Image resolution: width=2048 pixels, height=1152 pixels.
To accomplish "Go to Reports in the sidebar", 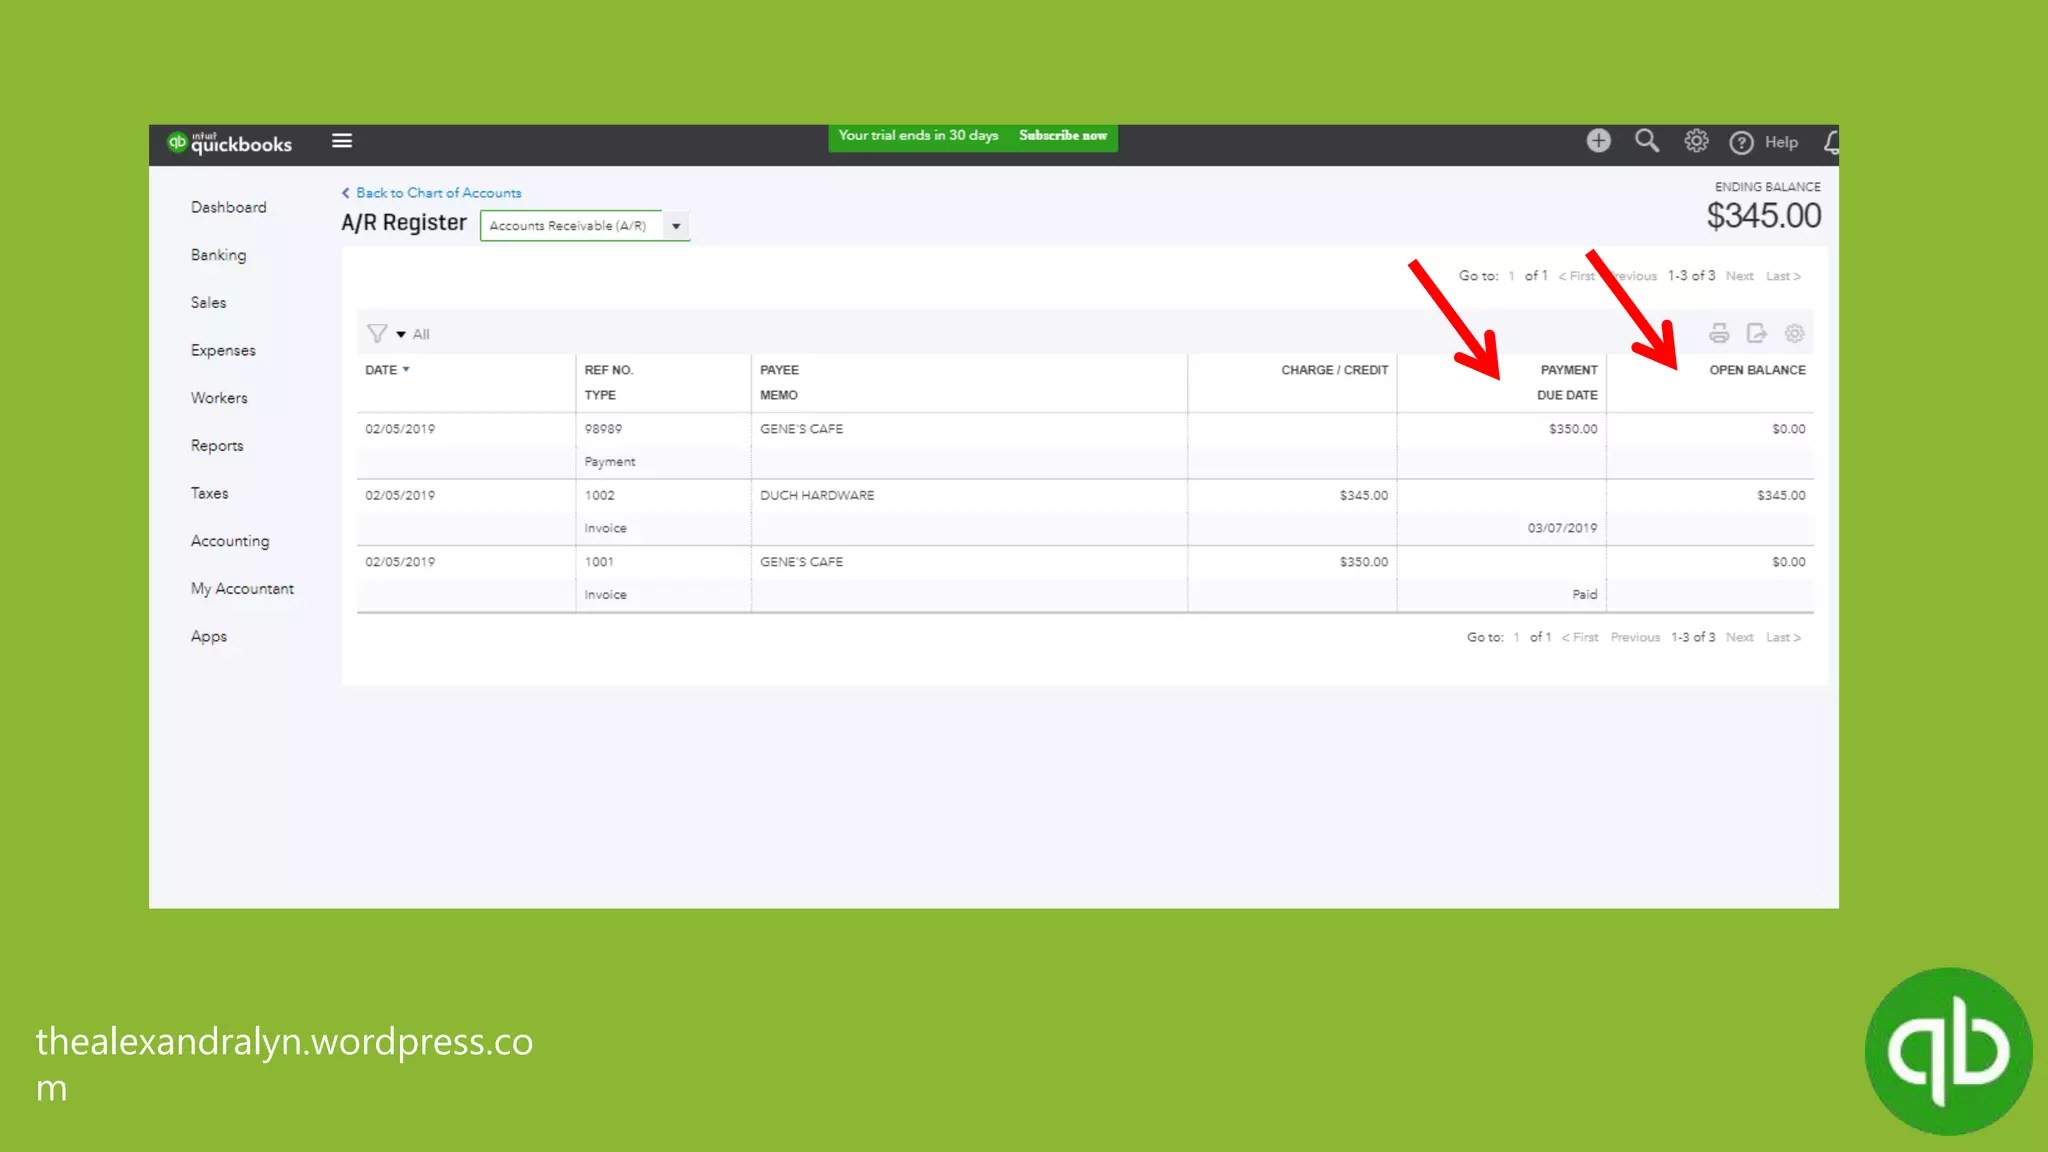I will pyautogui.click(x=217, y=446).
